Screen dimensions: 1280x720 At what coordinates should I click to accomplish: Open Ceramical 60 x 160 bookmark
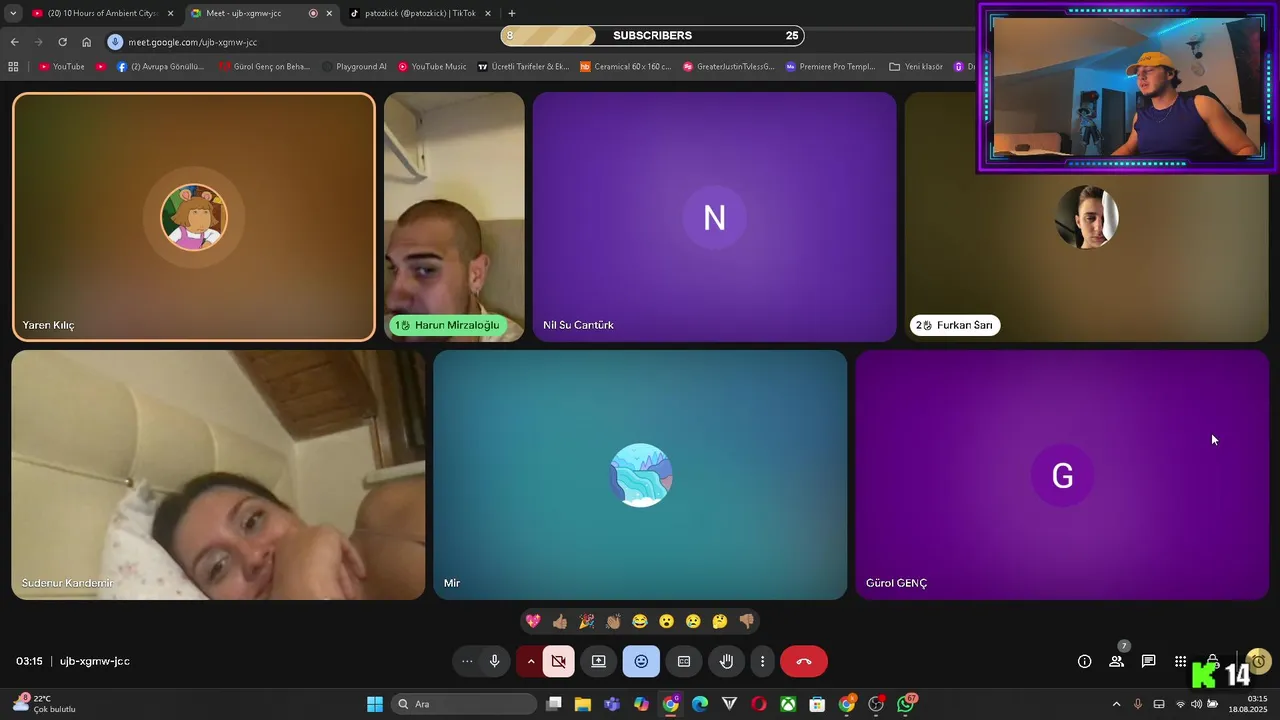(x=626, y=67)
